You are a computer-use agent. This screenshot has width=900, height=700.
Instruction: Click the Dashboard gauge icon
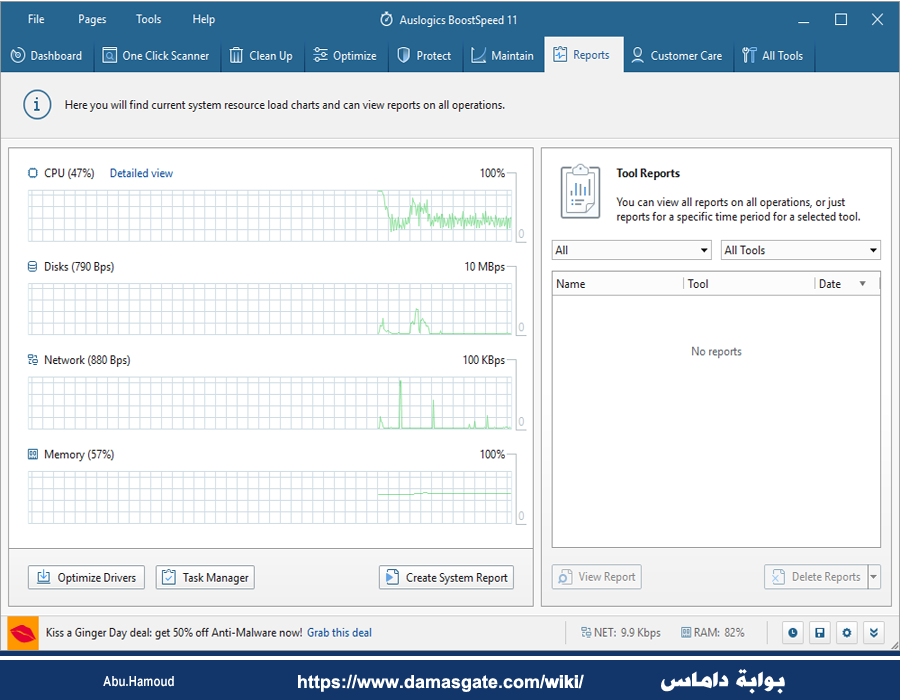tap(18, 55)
